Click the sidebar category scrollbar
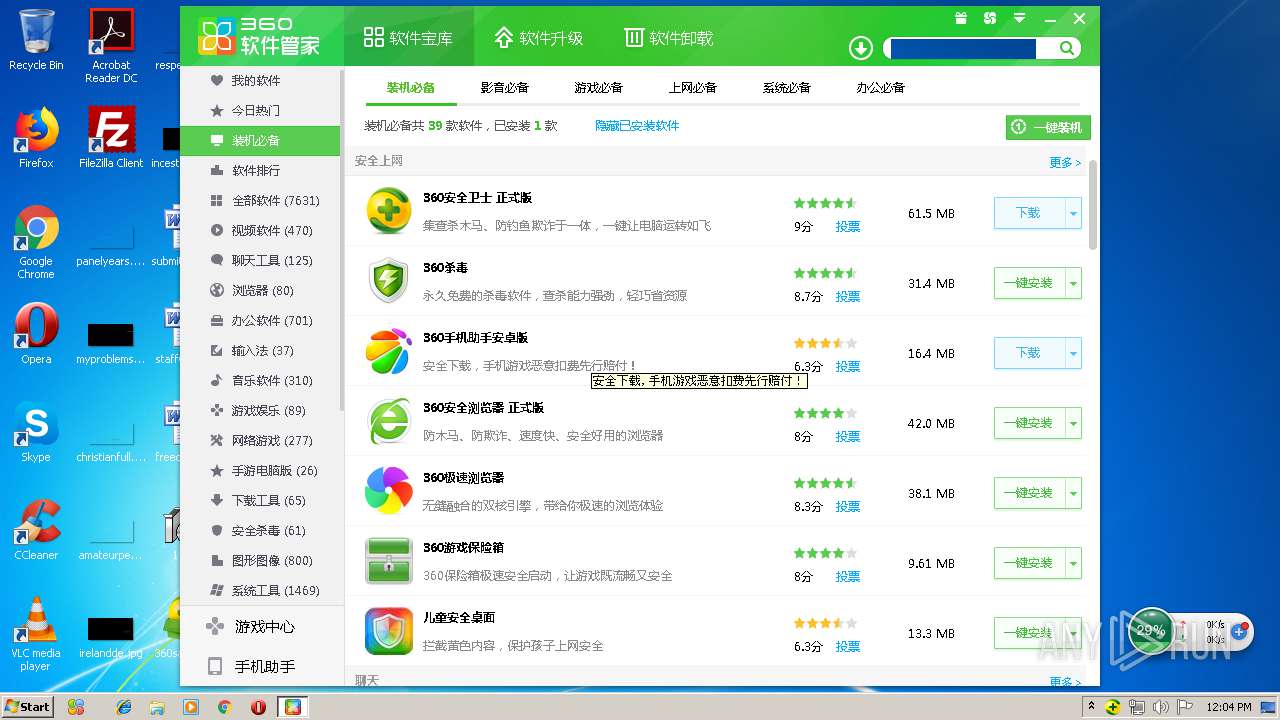This screenshot has width=1280, height=720. pos(342,240)
